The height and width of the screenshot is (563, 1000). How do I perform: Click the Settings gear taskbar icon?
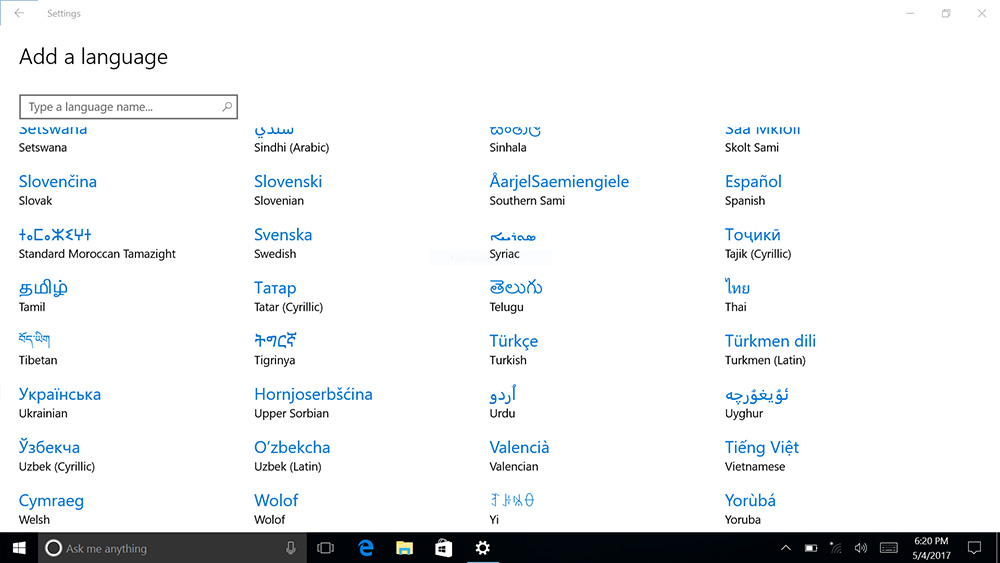(482, 548)
